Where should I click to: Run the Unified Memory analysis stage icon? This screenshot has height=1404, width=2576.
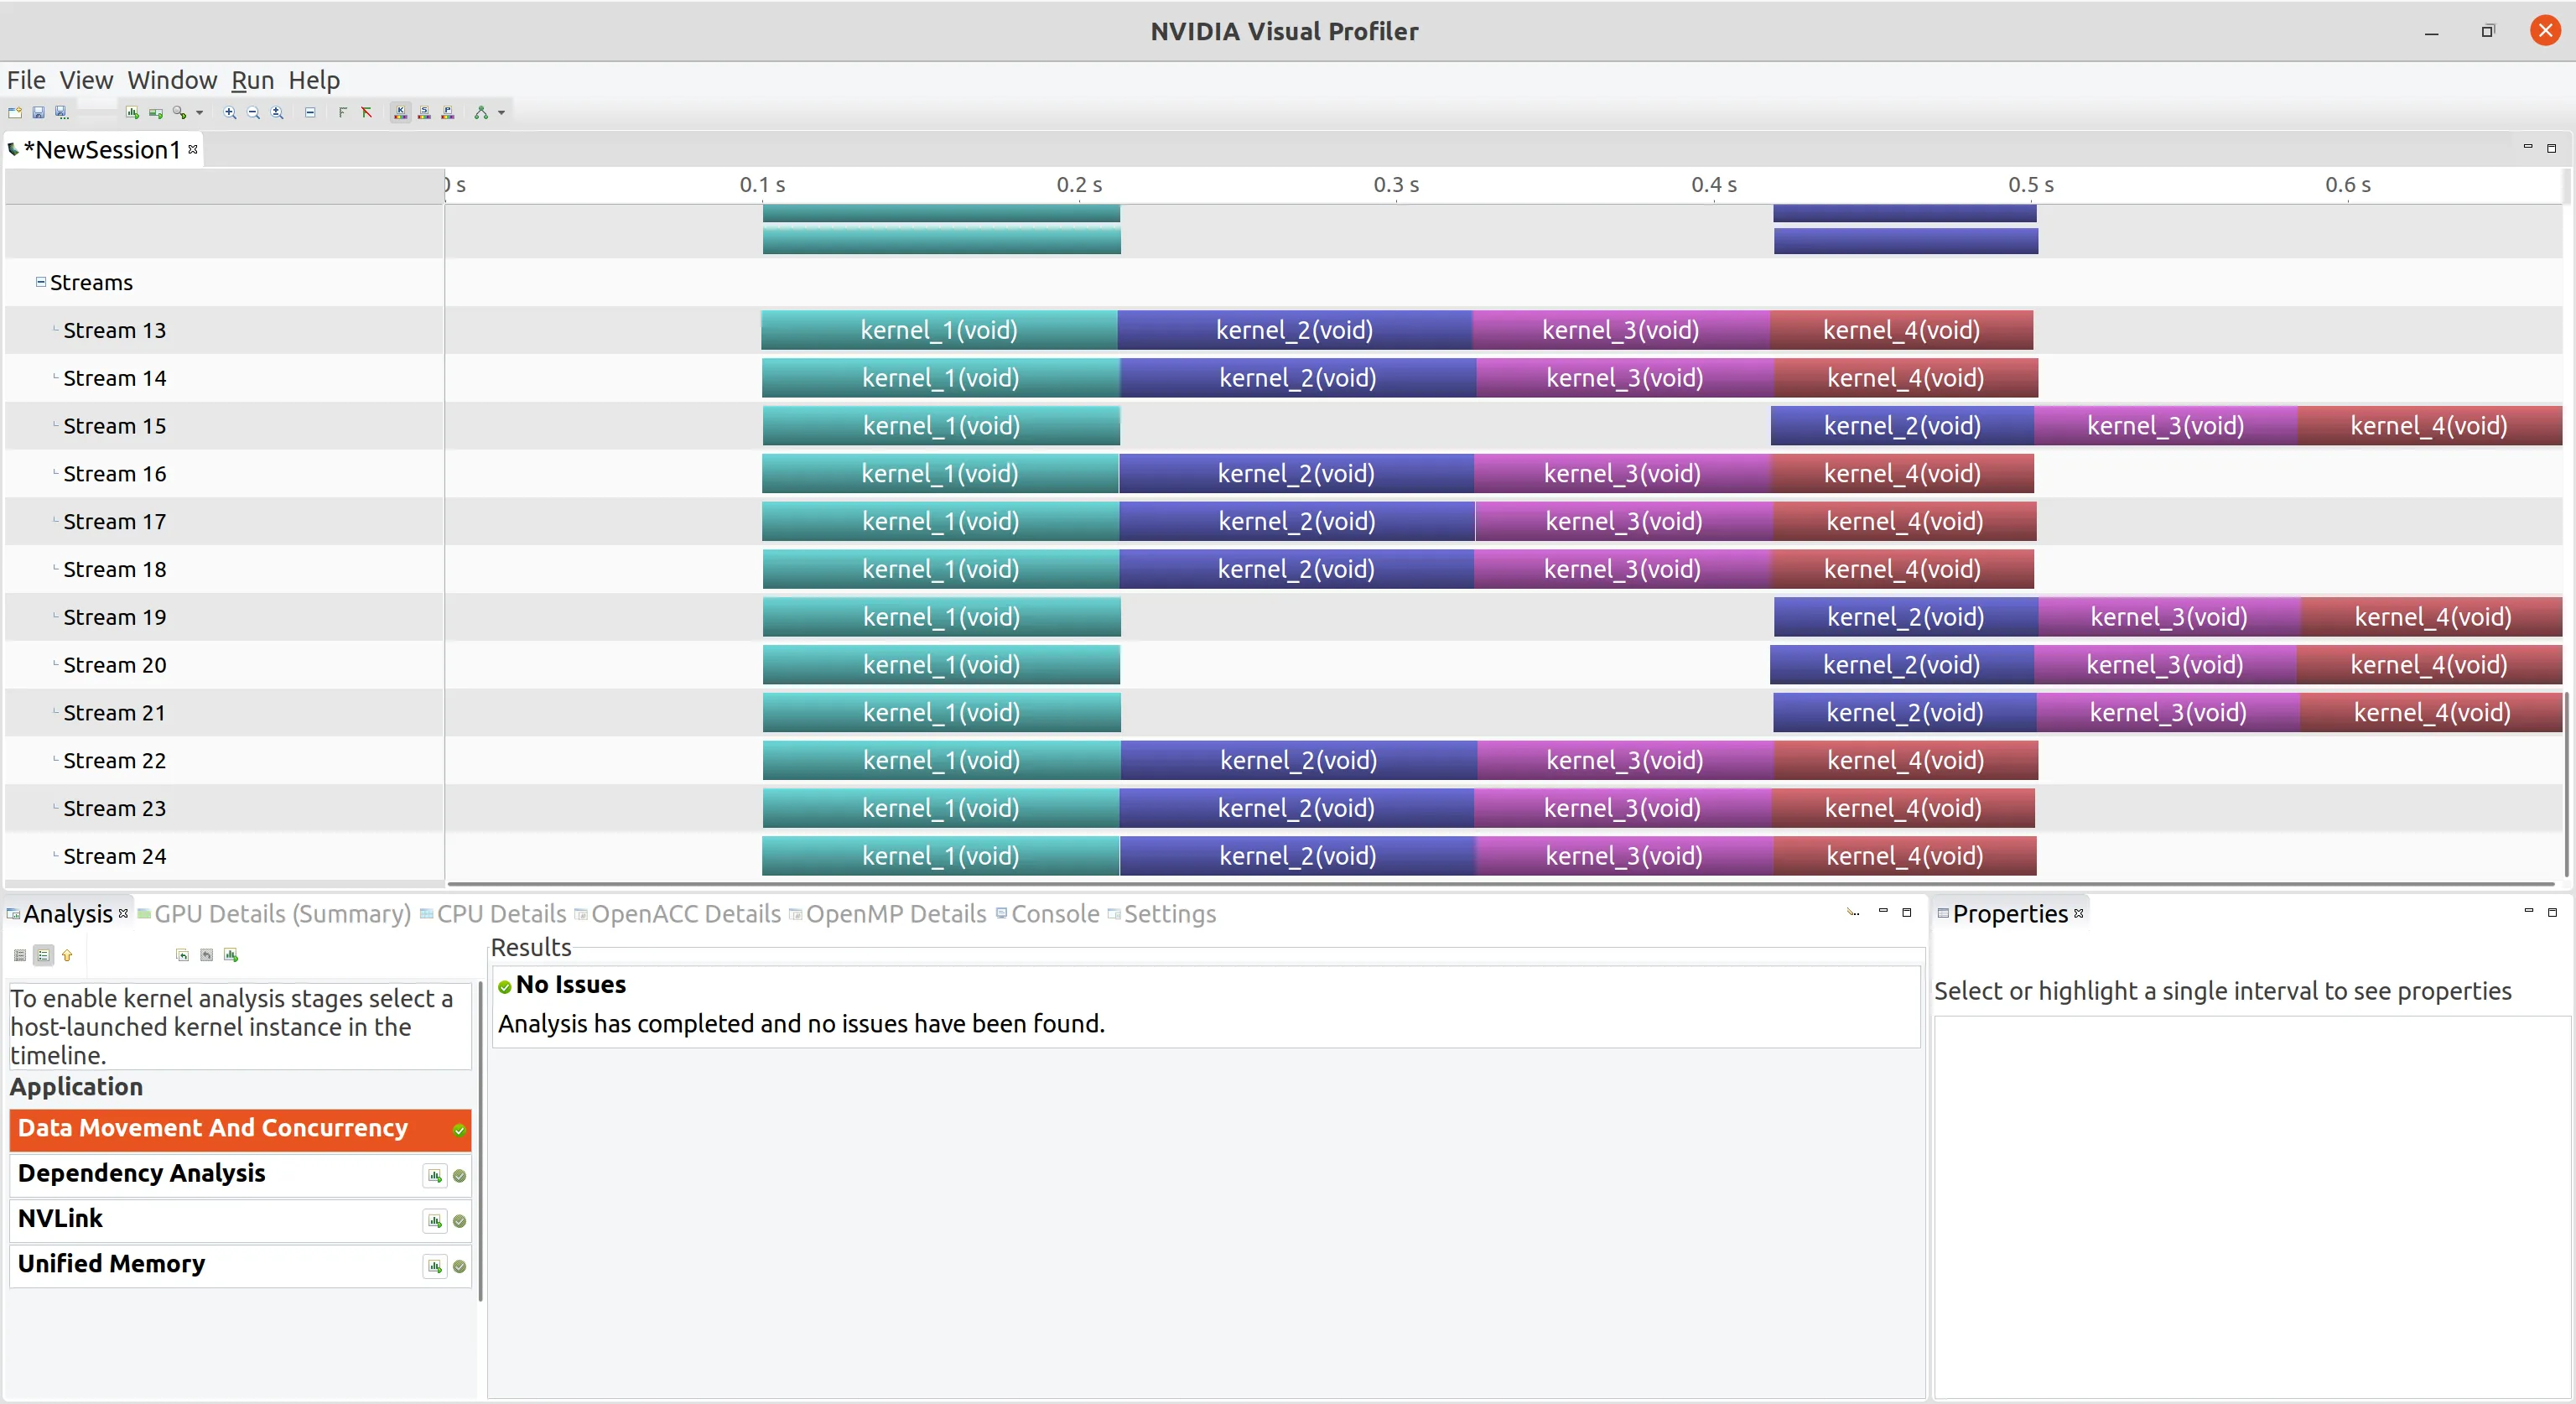[x=435, y=1267]
